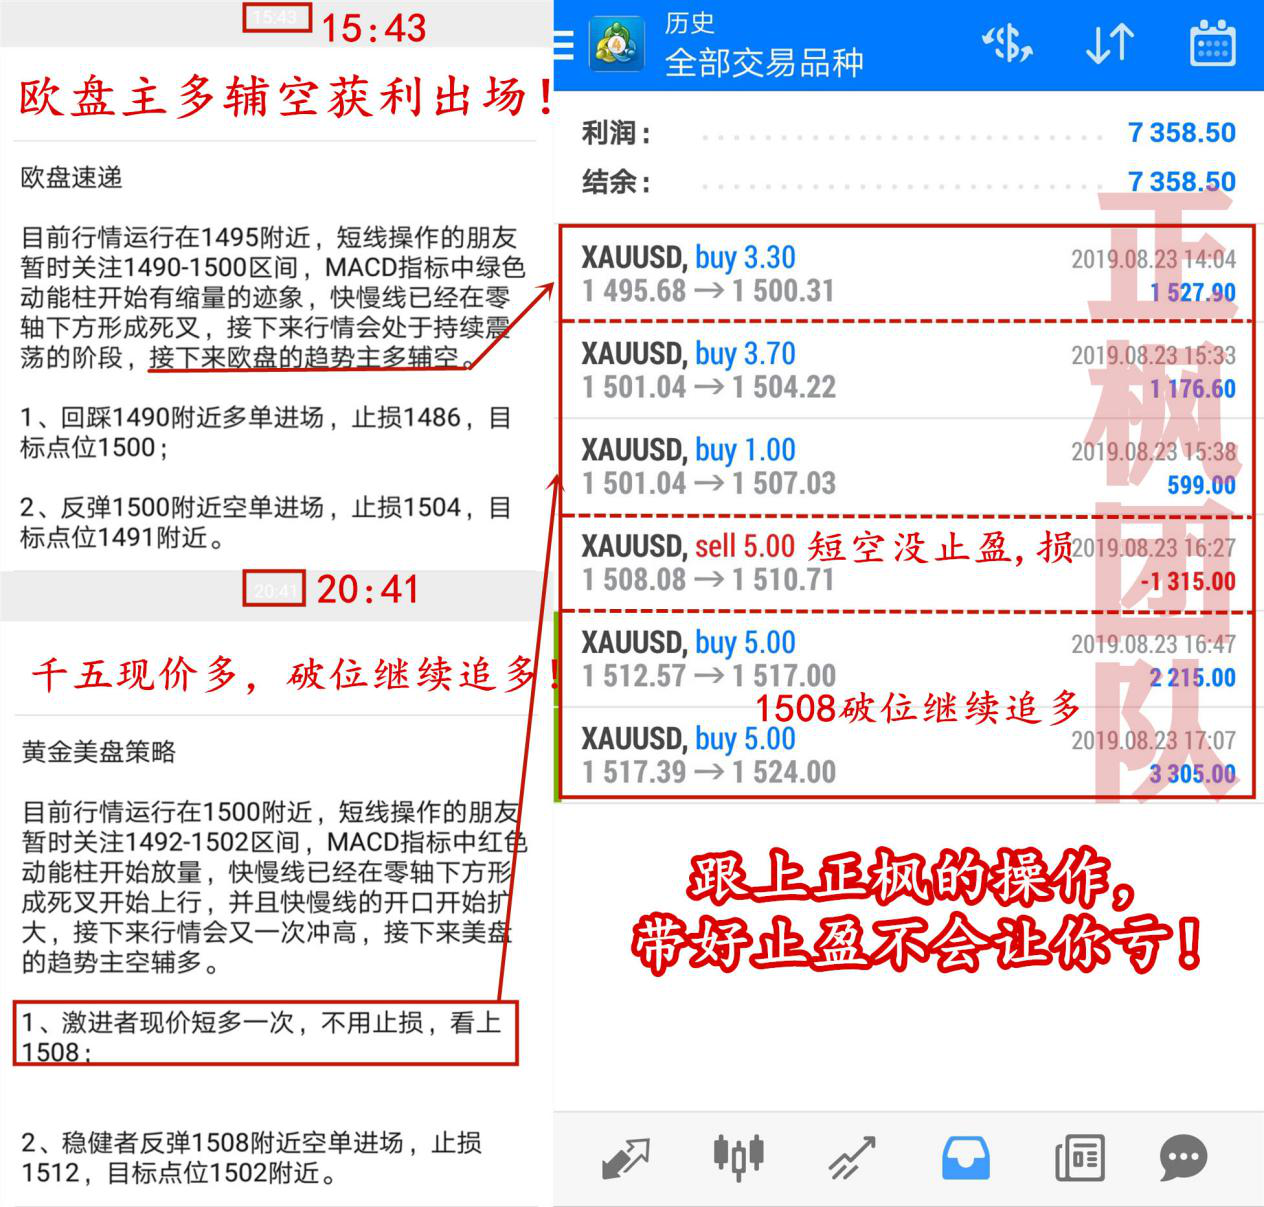Click the 历史 header title

tap(690, 23)
